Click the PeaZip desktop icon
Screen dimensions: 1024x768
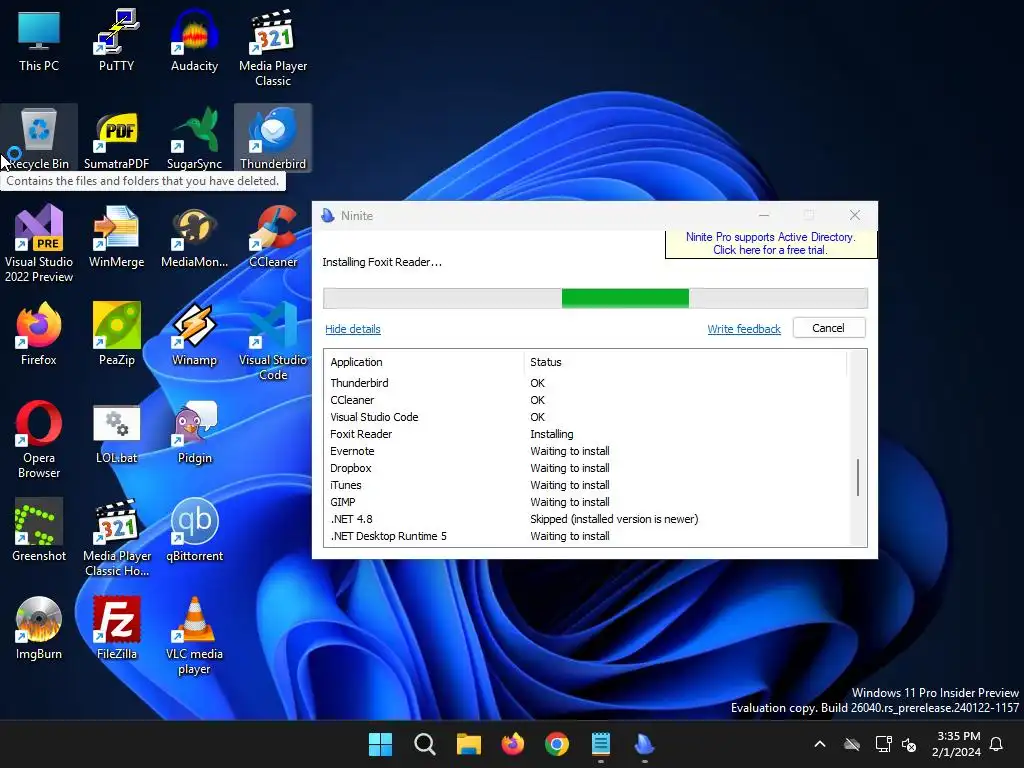tap(116, 334)
